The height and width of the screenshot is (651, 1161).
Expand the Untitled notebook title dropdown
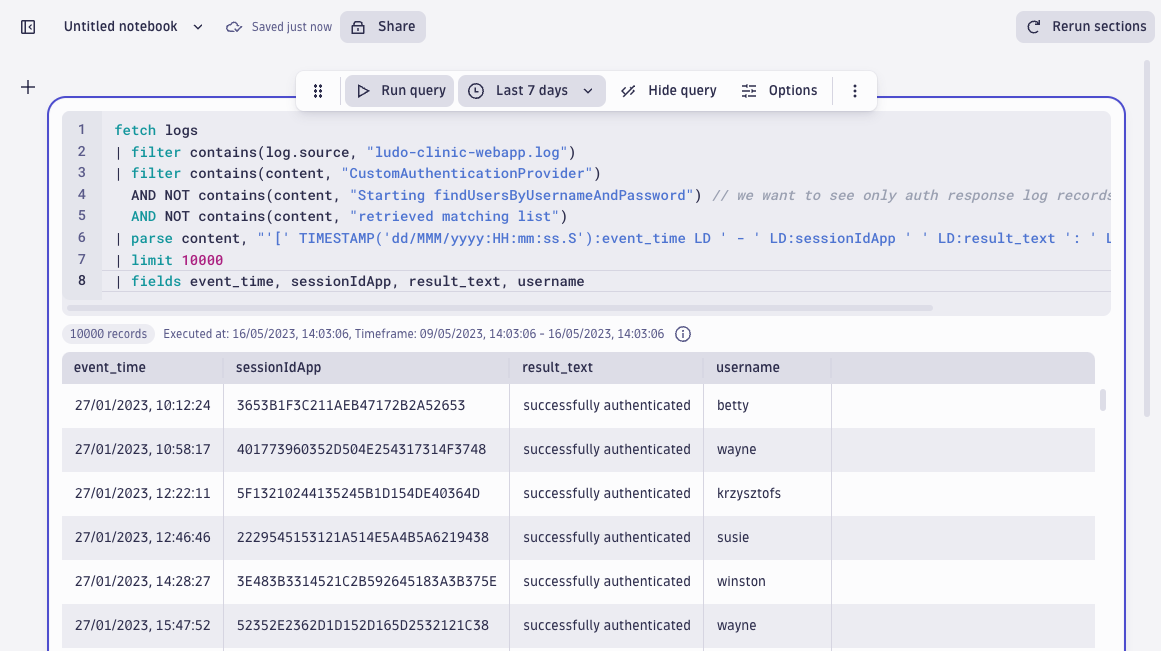[197, 27]
